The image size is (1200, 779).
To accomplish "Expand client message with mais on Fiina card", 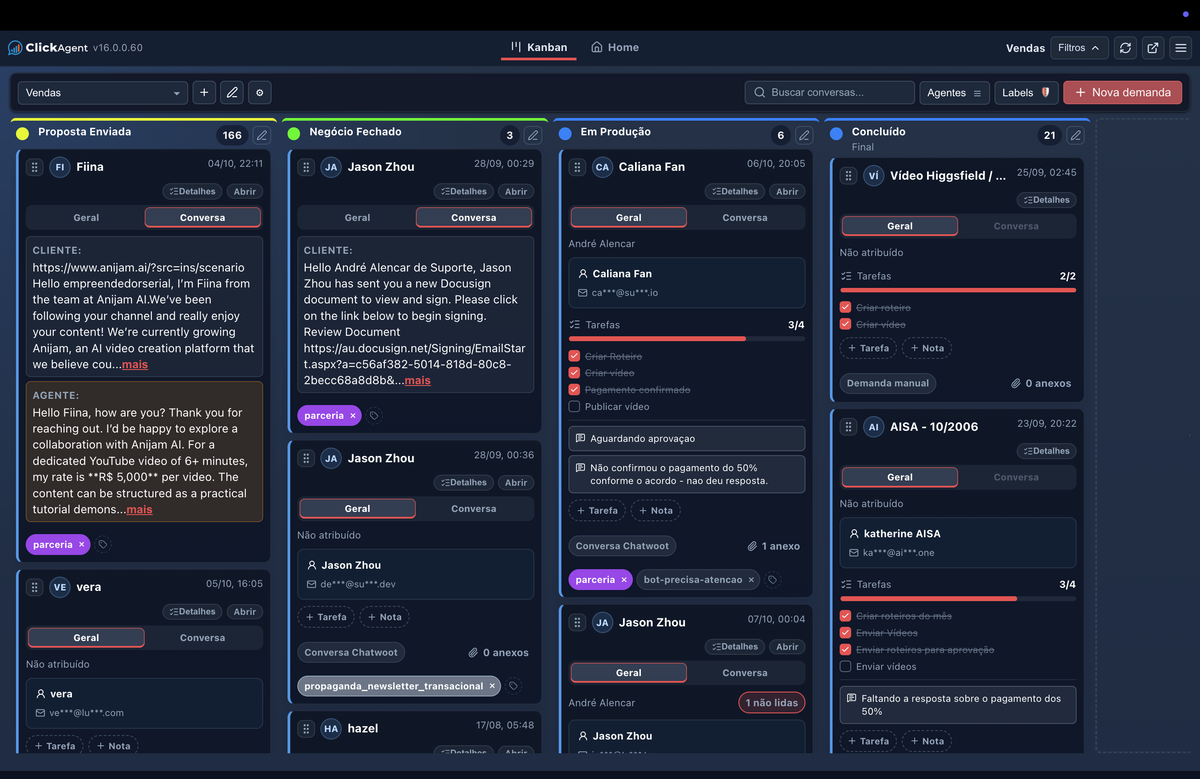I will [135, 365].
